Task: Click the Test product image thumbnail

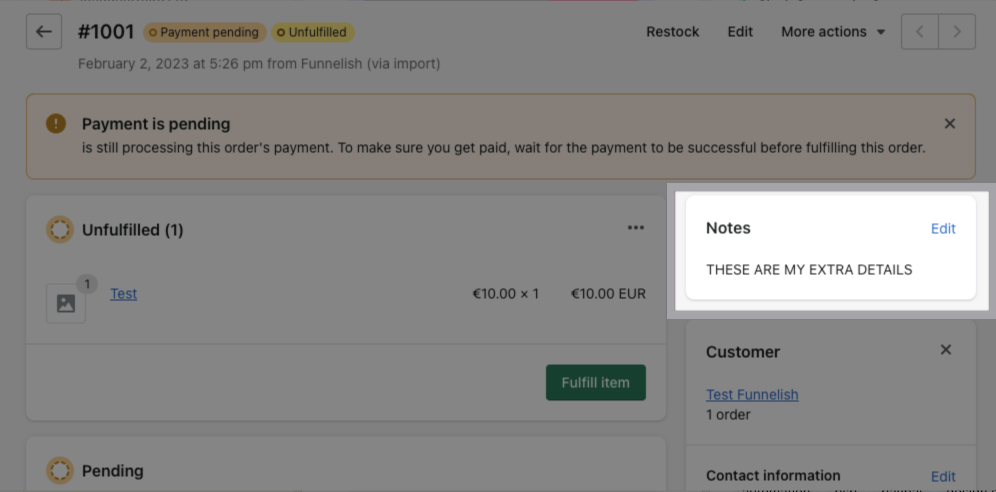Action: coord(66,303)
